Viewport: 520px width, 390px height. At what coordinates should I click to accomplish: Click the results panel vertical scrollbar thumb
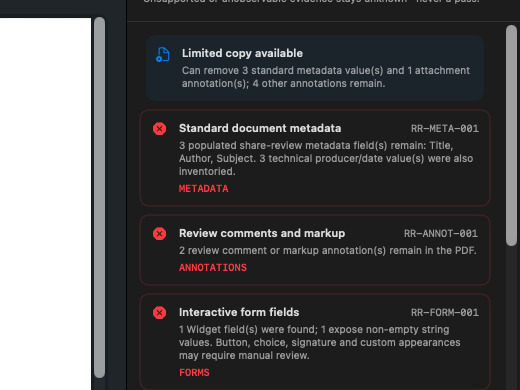tap(511, 136)
